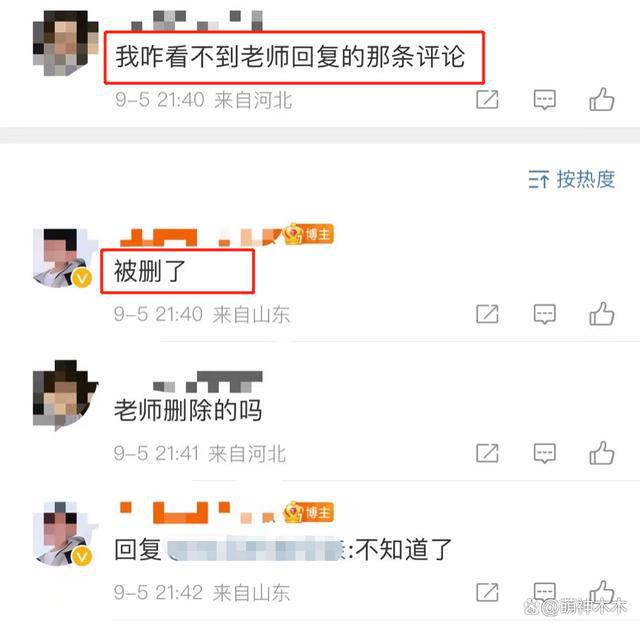Open the reply icon on the 被删了 comment
Screen dimensions: 640x629
pos(544,314)
